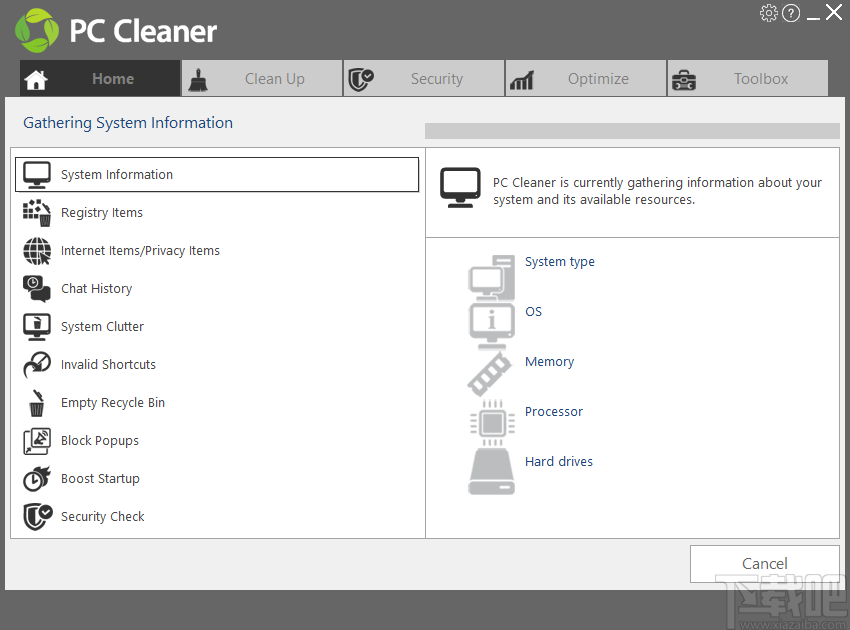Select Internet Items/Privacy Items entry
Image resolution: width=850 pixels, height=630 pixels.
[x=217, y=250]
